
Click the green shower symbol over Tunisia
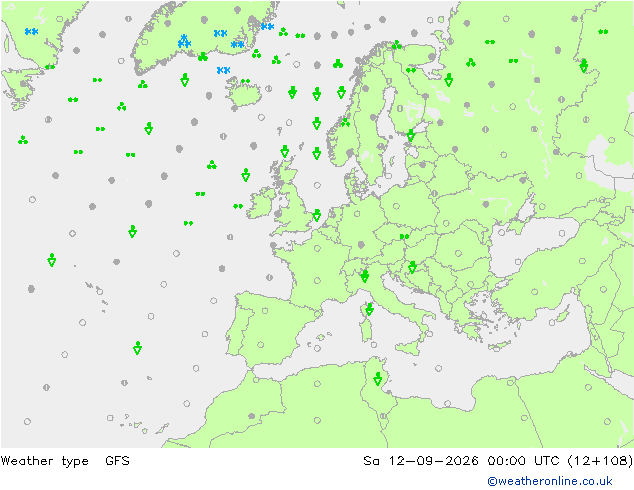[378, 379]
